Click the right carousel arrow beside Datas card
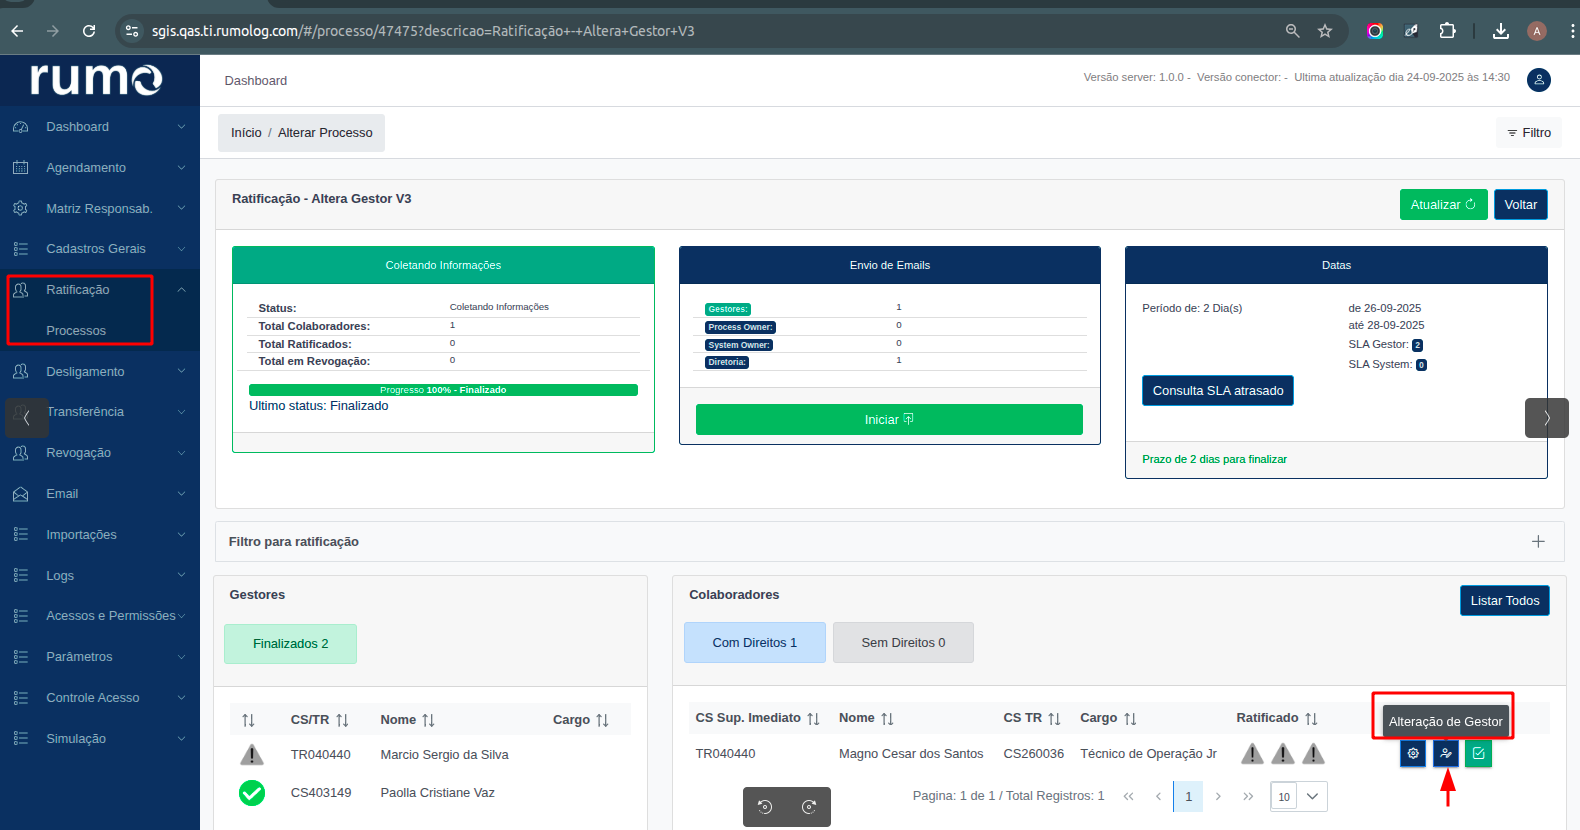 (x=1546, y=418)
